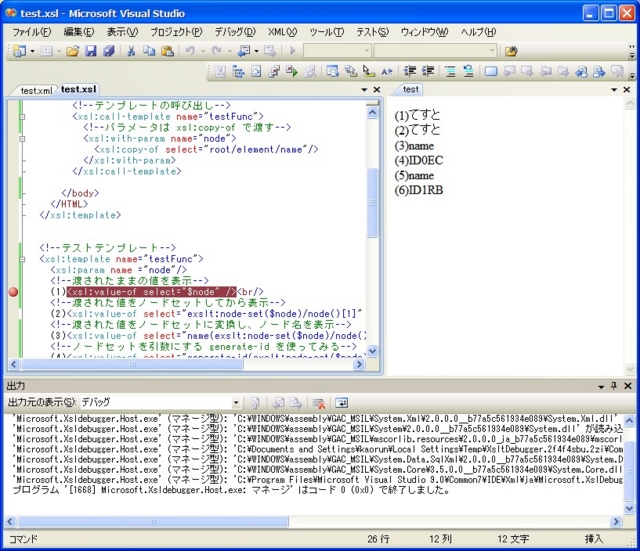The image size is (640, 551).
Task: Click the Copy icon
Action: point(149,51)
